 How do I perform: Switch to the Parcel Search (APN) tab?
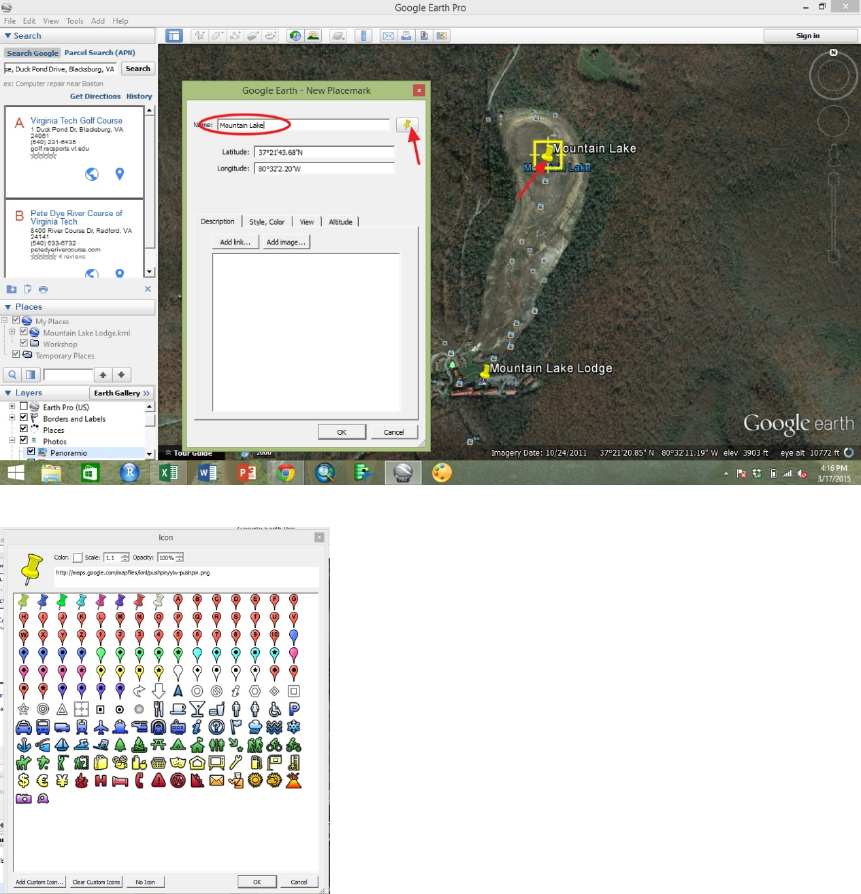[99, 52]
